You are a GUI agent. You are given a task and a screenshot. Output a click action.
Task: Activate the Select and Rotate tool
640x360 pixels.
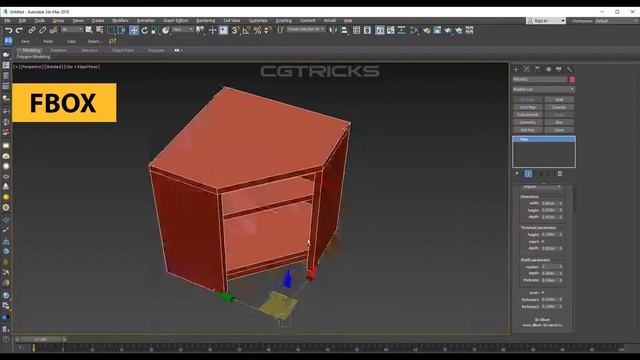tap(144, 30)
